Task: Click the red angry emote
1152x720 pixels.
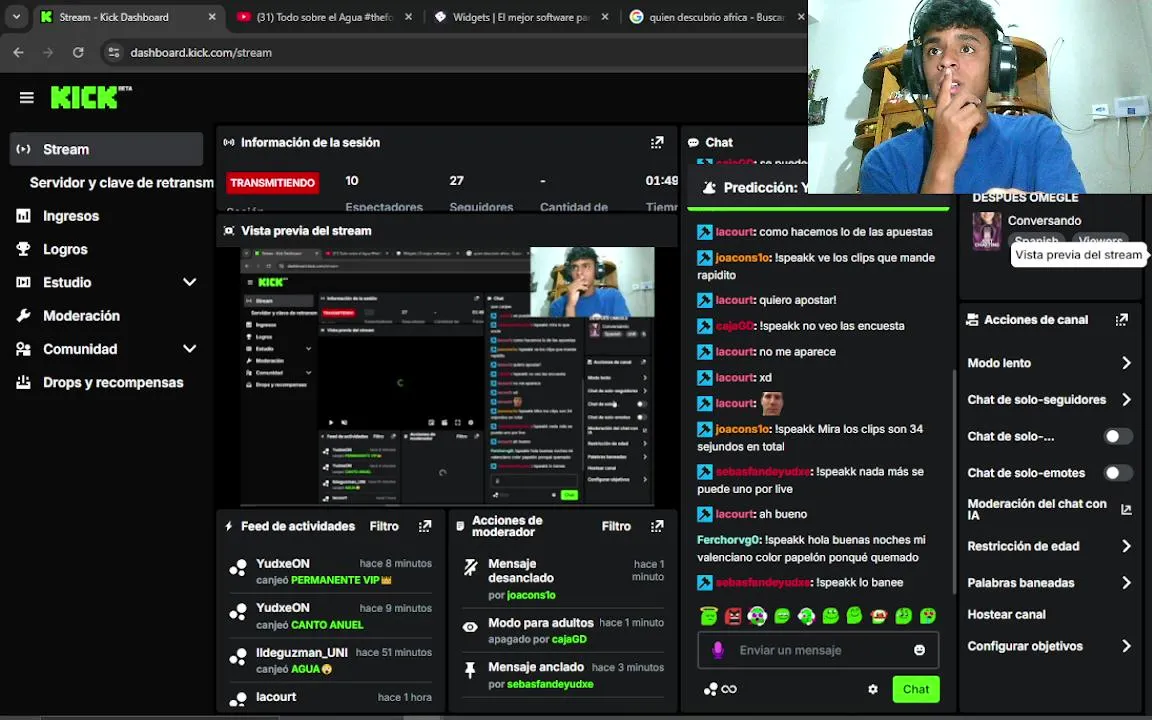Action: coord(733,616)
